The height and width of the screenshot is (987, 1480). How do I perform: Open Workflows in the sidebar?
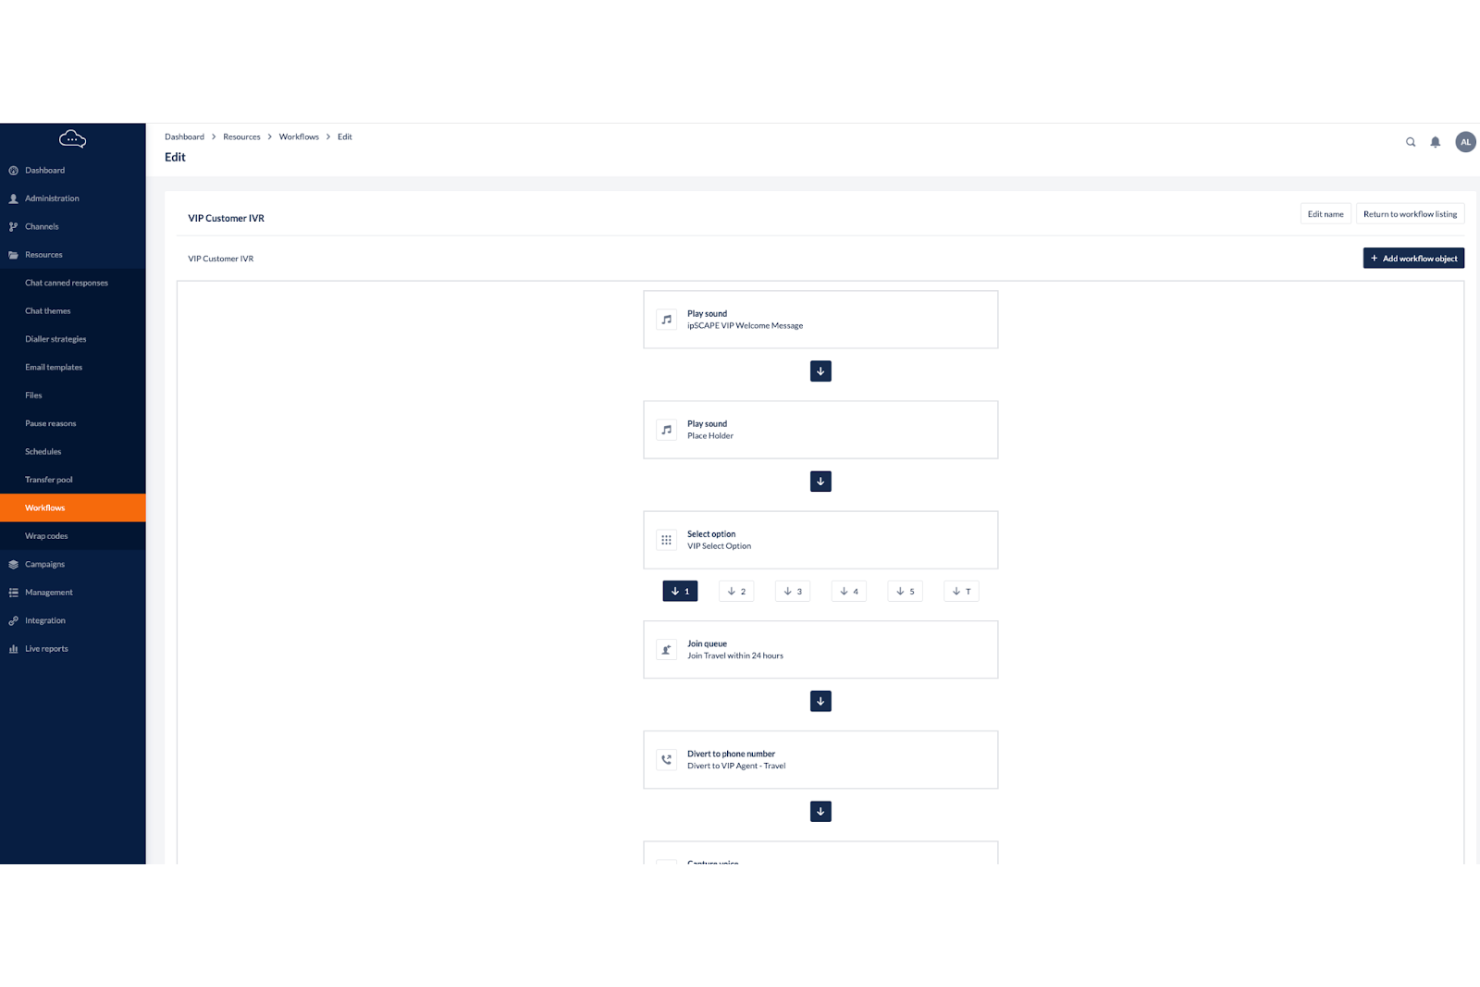pyautogui.click(x=45, y=507)
